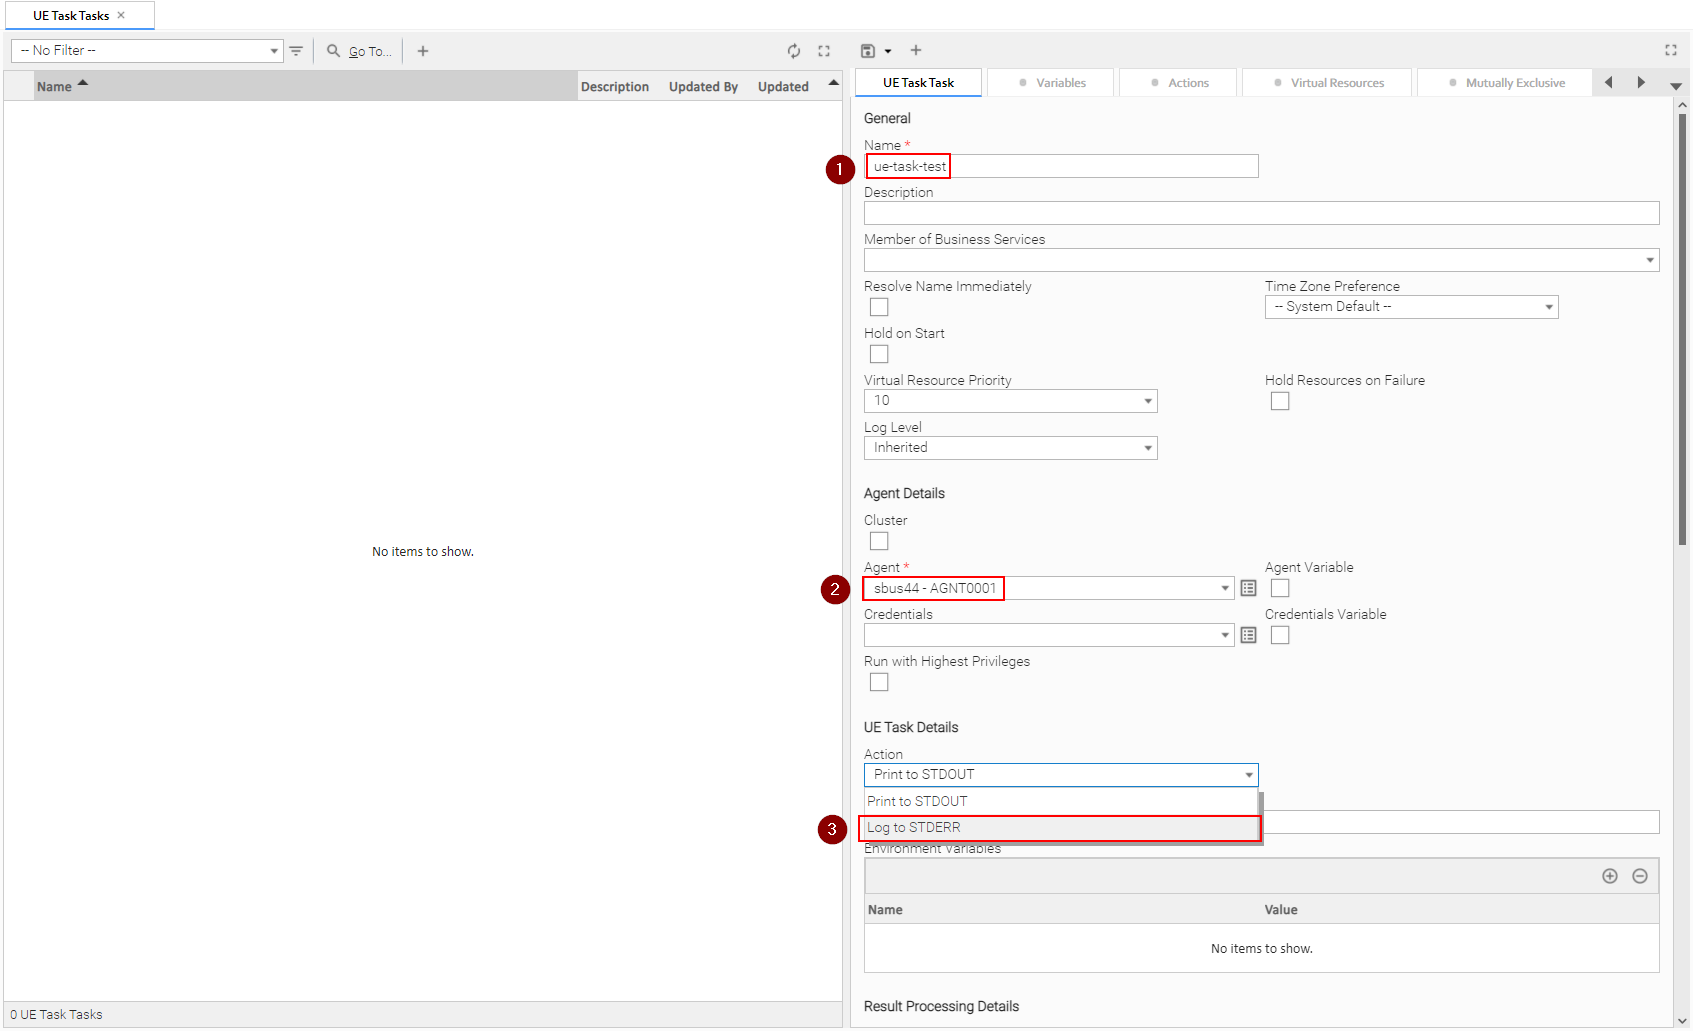Click the filter funnel icon beside No Filter
Screen dimensions: 1693x1031
296,51
